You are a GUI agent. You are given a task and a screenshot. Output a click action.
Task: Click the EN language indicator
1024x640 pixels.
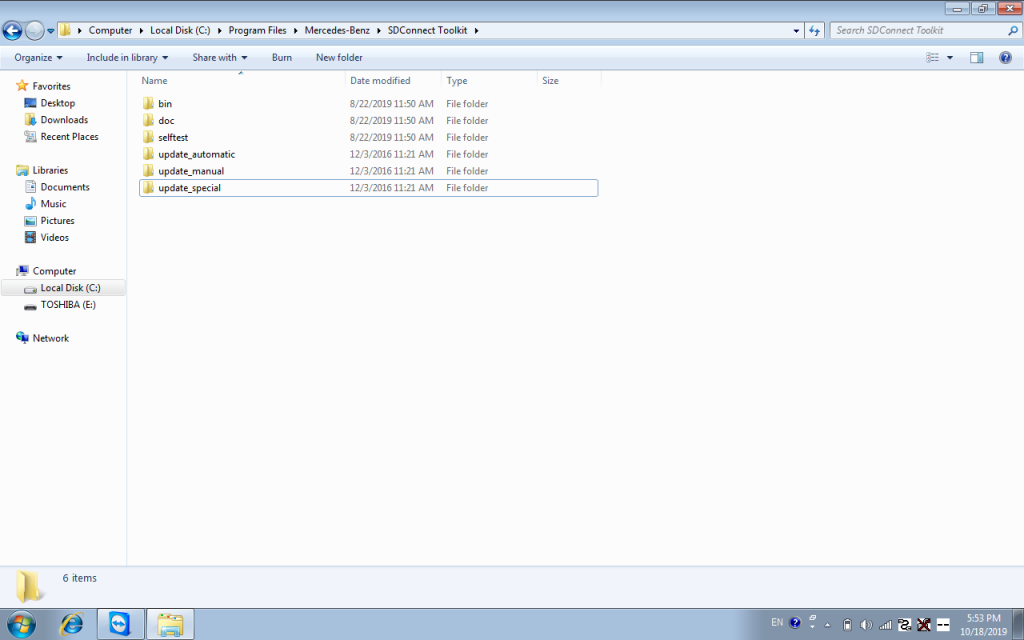click(x=777, y=622)
